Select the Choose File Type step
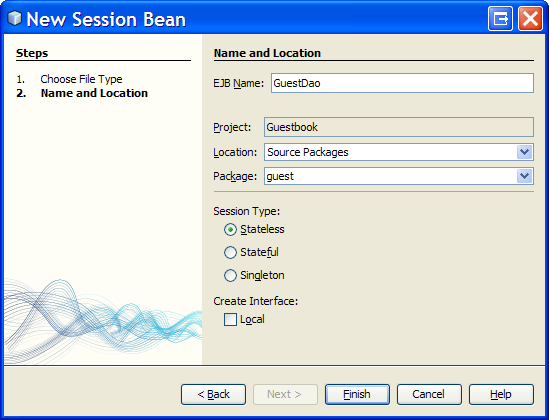Viewport: 549px width, 420px height. pos(81,79)
